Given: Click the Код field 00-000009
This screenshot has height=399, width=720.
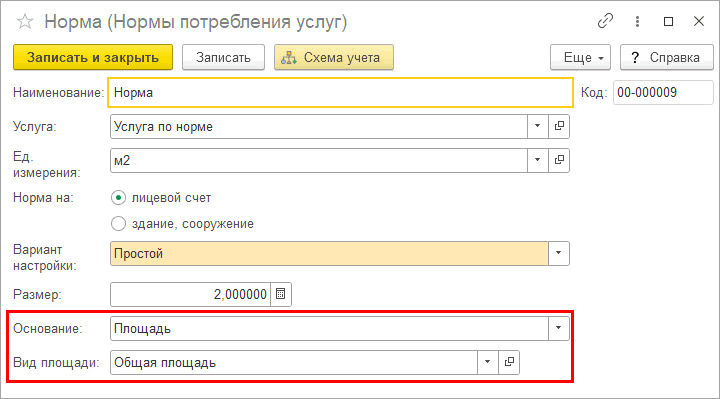Looking at the screenshot, I should click(663, 92).
